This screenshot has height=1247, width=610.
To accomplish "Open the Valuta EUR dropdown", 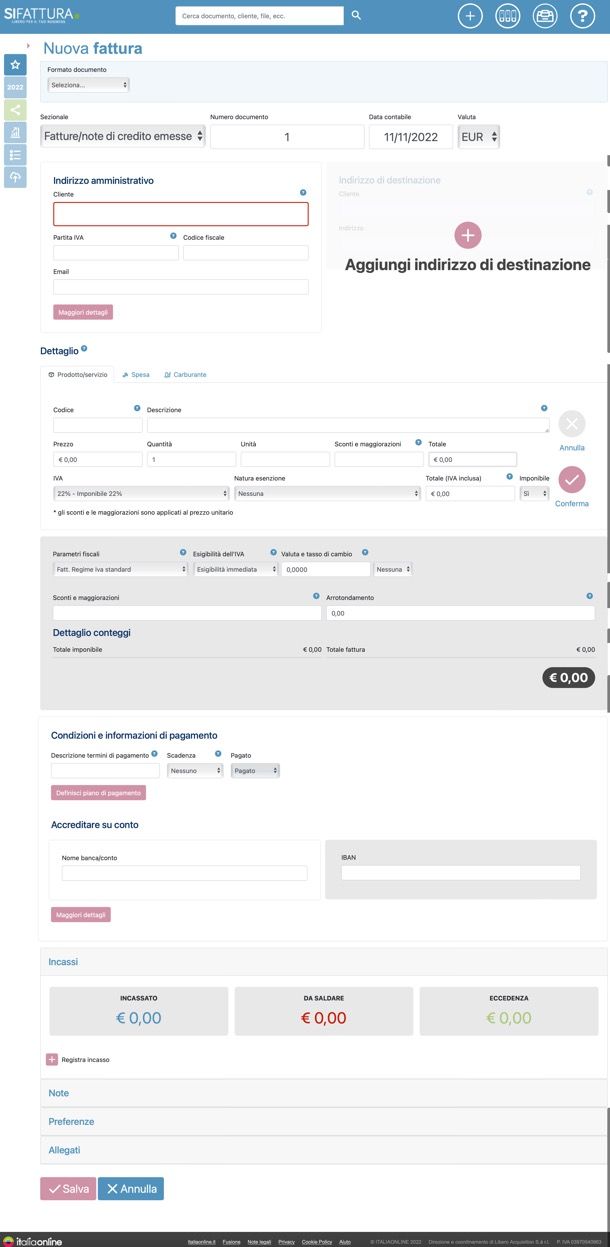I will [478, 136].
